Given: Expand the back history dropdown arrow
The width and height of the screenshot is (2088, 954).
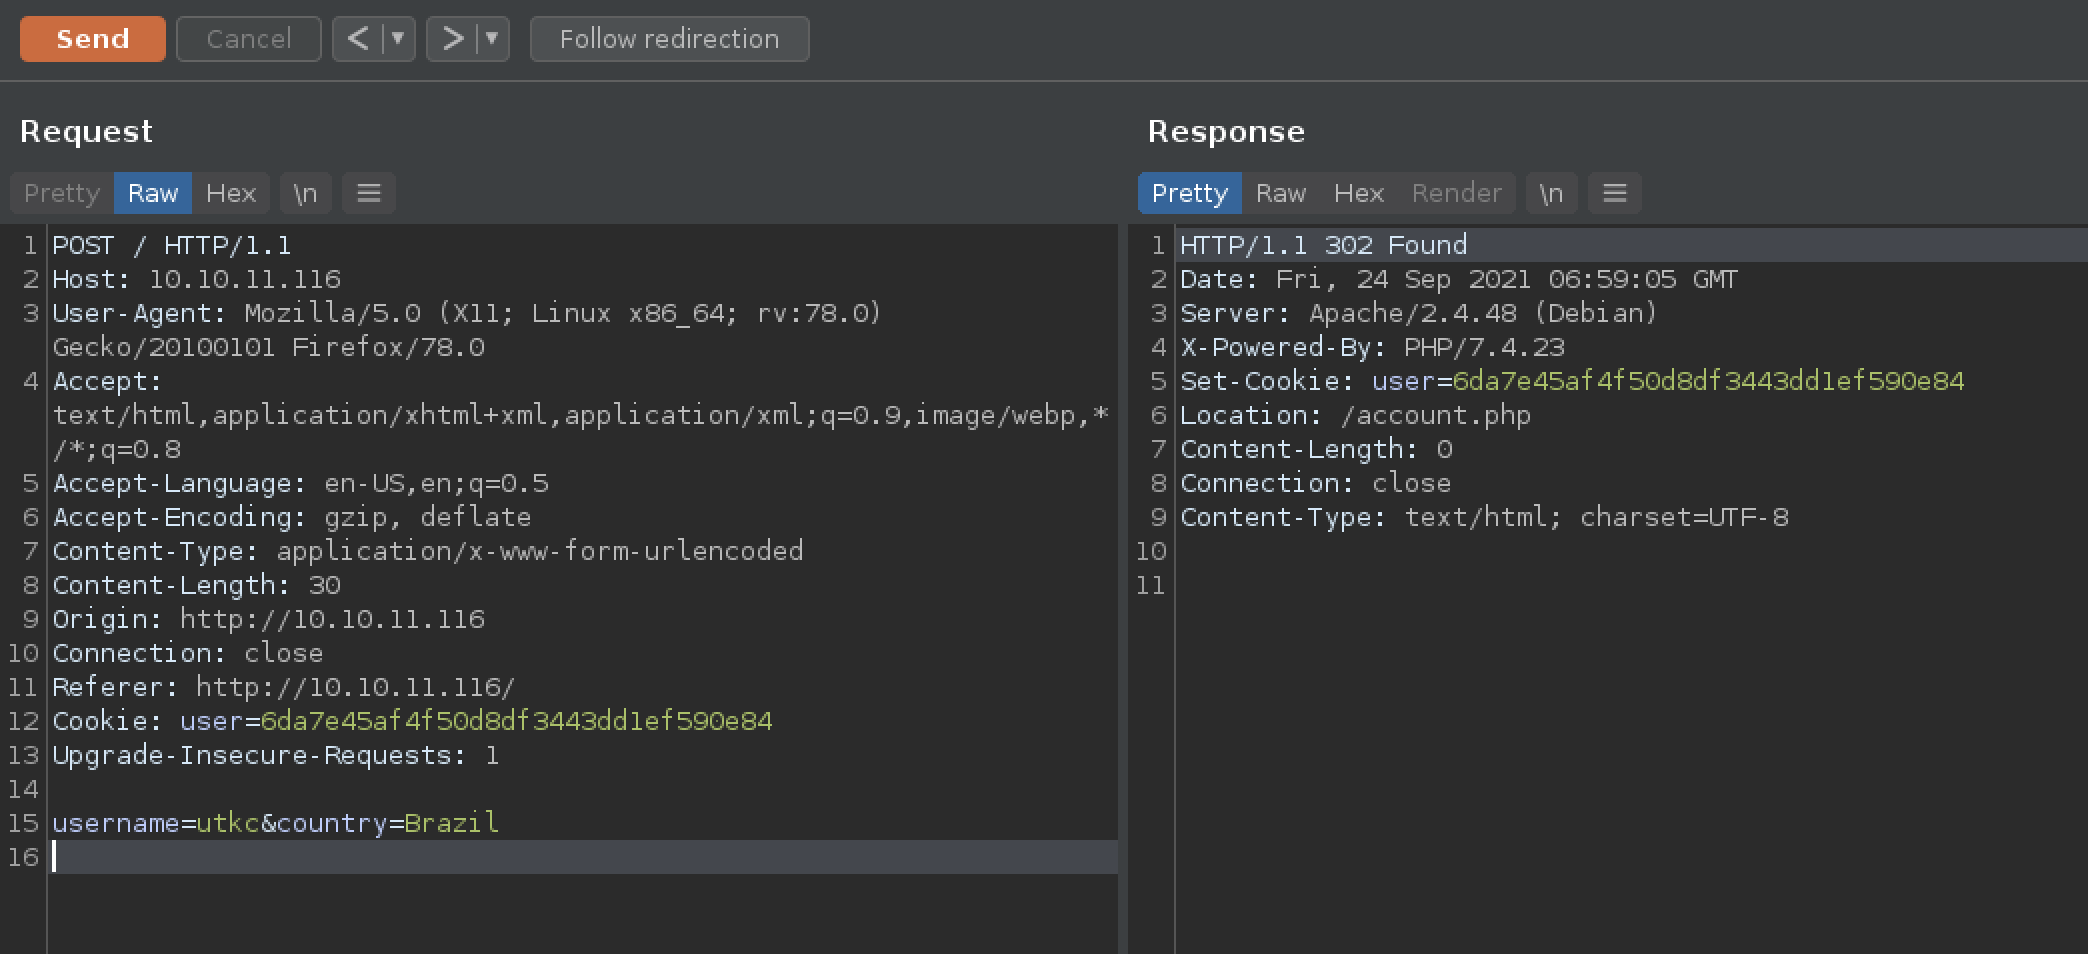Looking at the screenshot, I should tap(398, 39).
